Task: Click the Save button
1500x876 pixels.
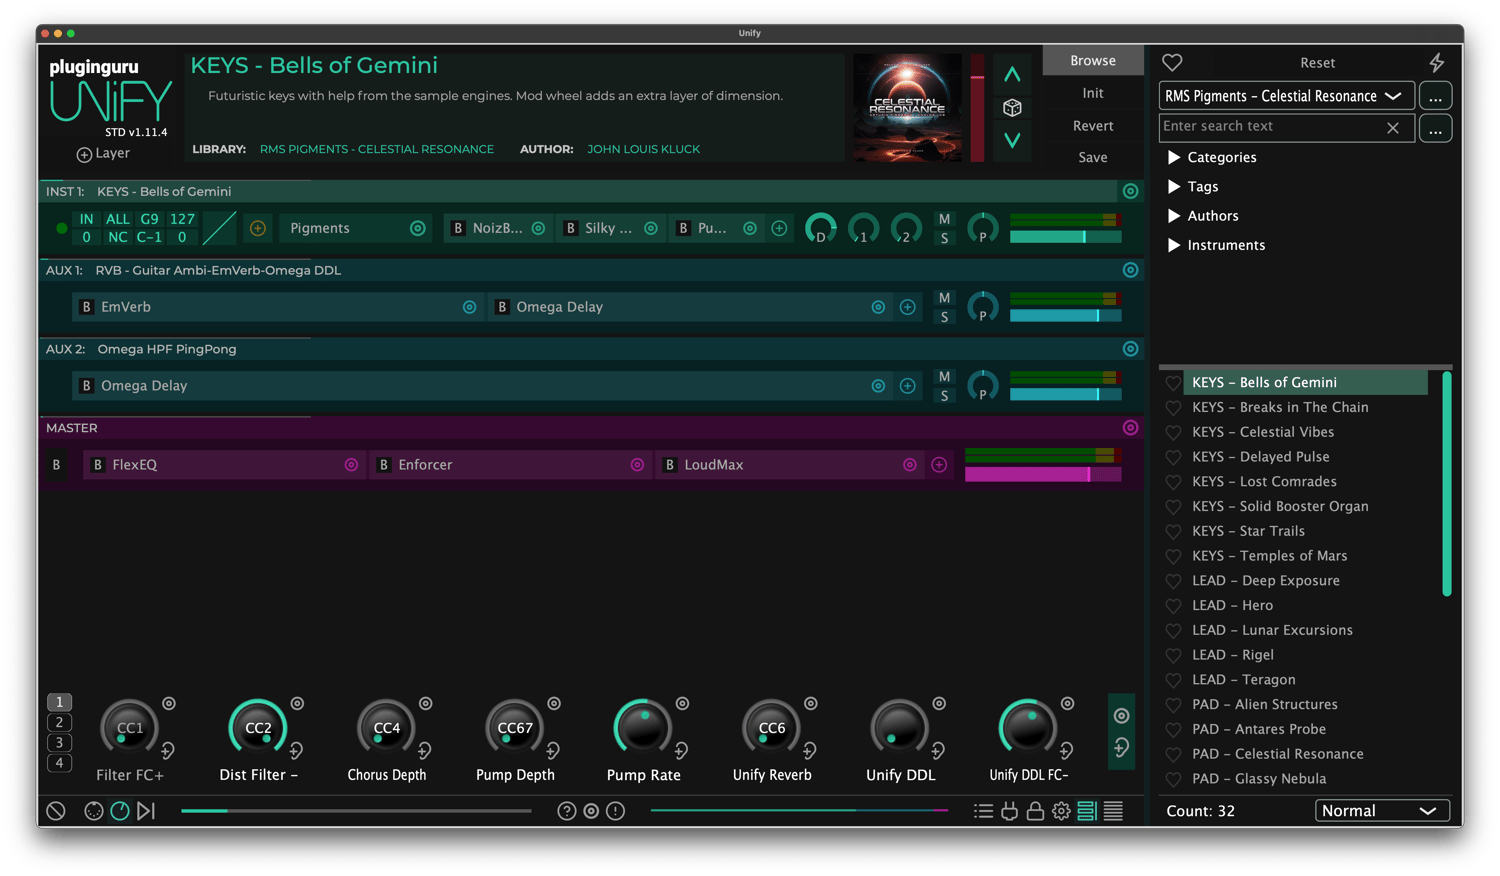Action: point(1092,158)
